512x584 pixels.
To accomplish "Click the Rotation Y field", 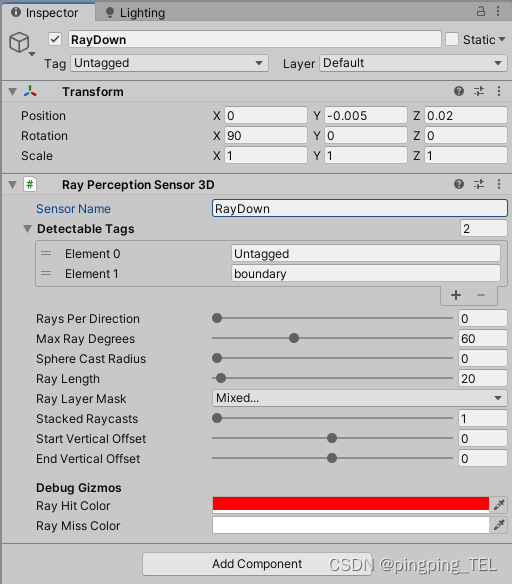I will tap(366, 136).
